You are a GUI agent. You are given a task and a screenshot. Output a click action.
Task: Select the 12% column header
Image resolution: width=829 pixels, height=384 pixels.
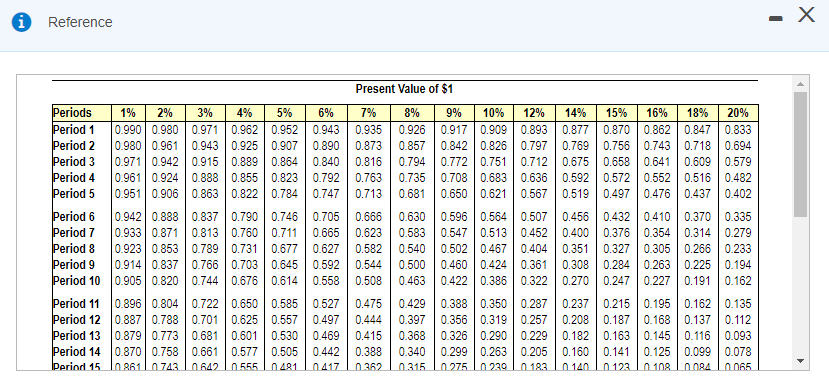click(x=534, y=113)
